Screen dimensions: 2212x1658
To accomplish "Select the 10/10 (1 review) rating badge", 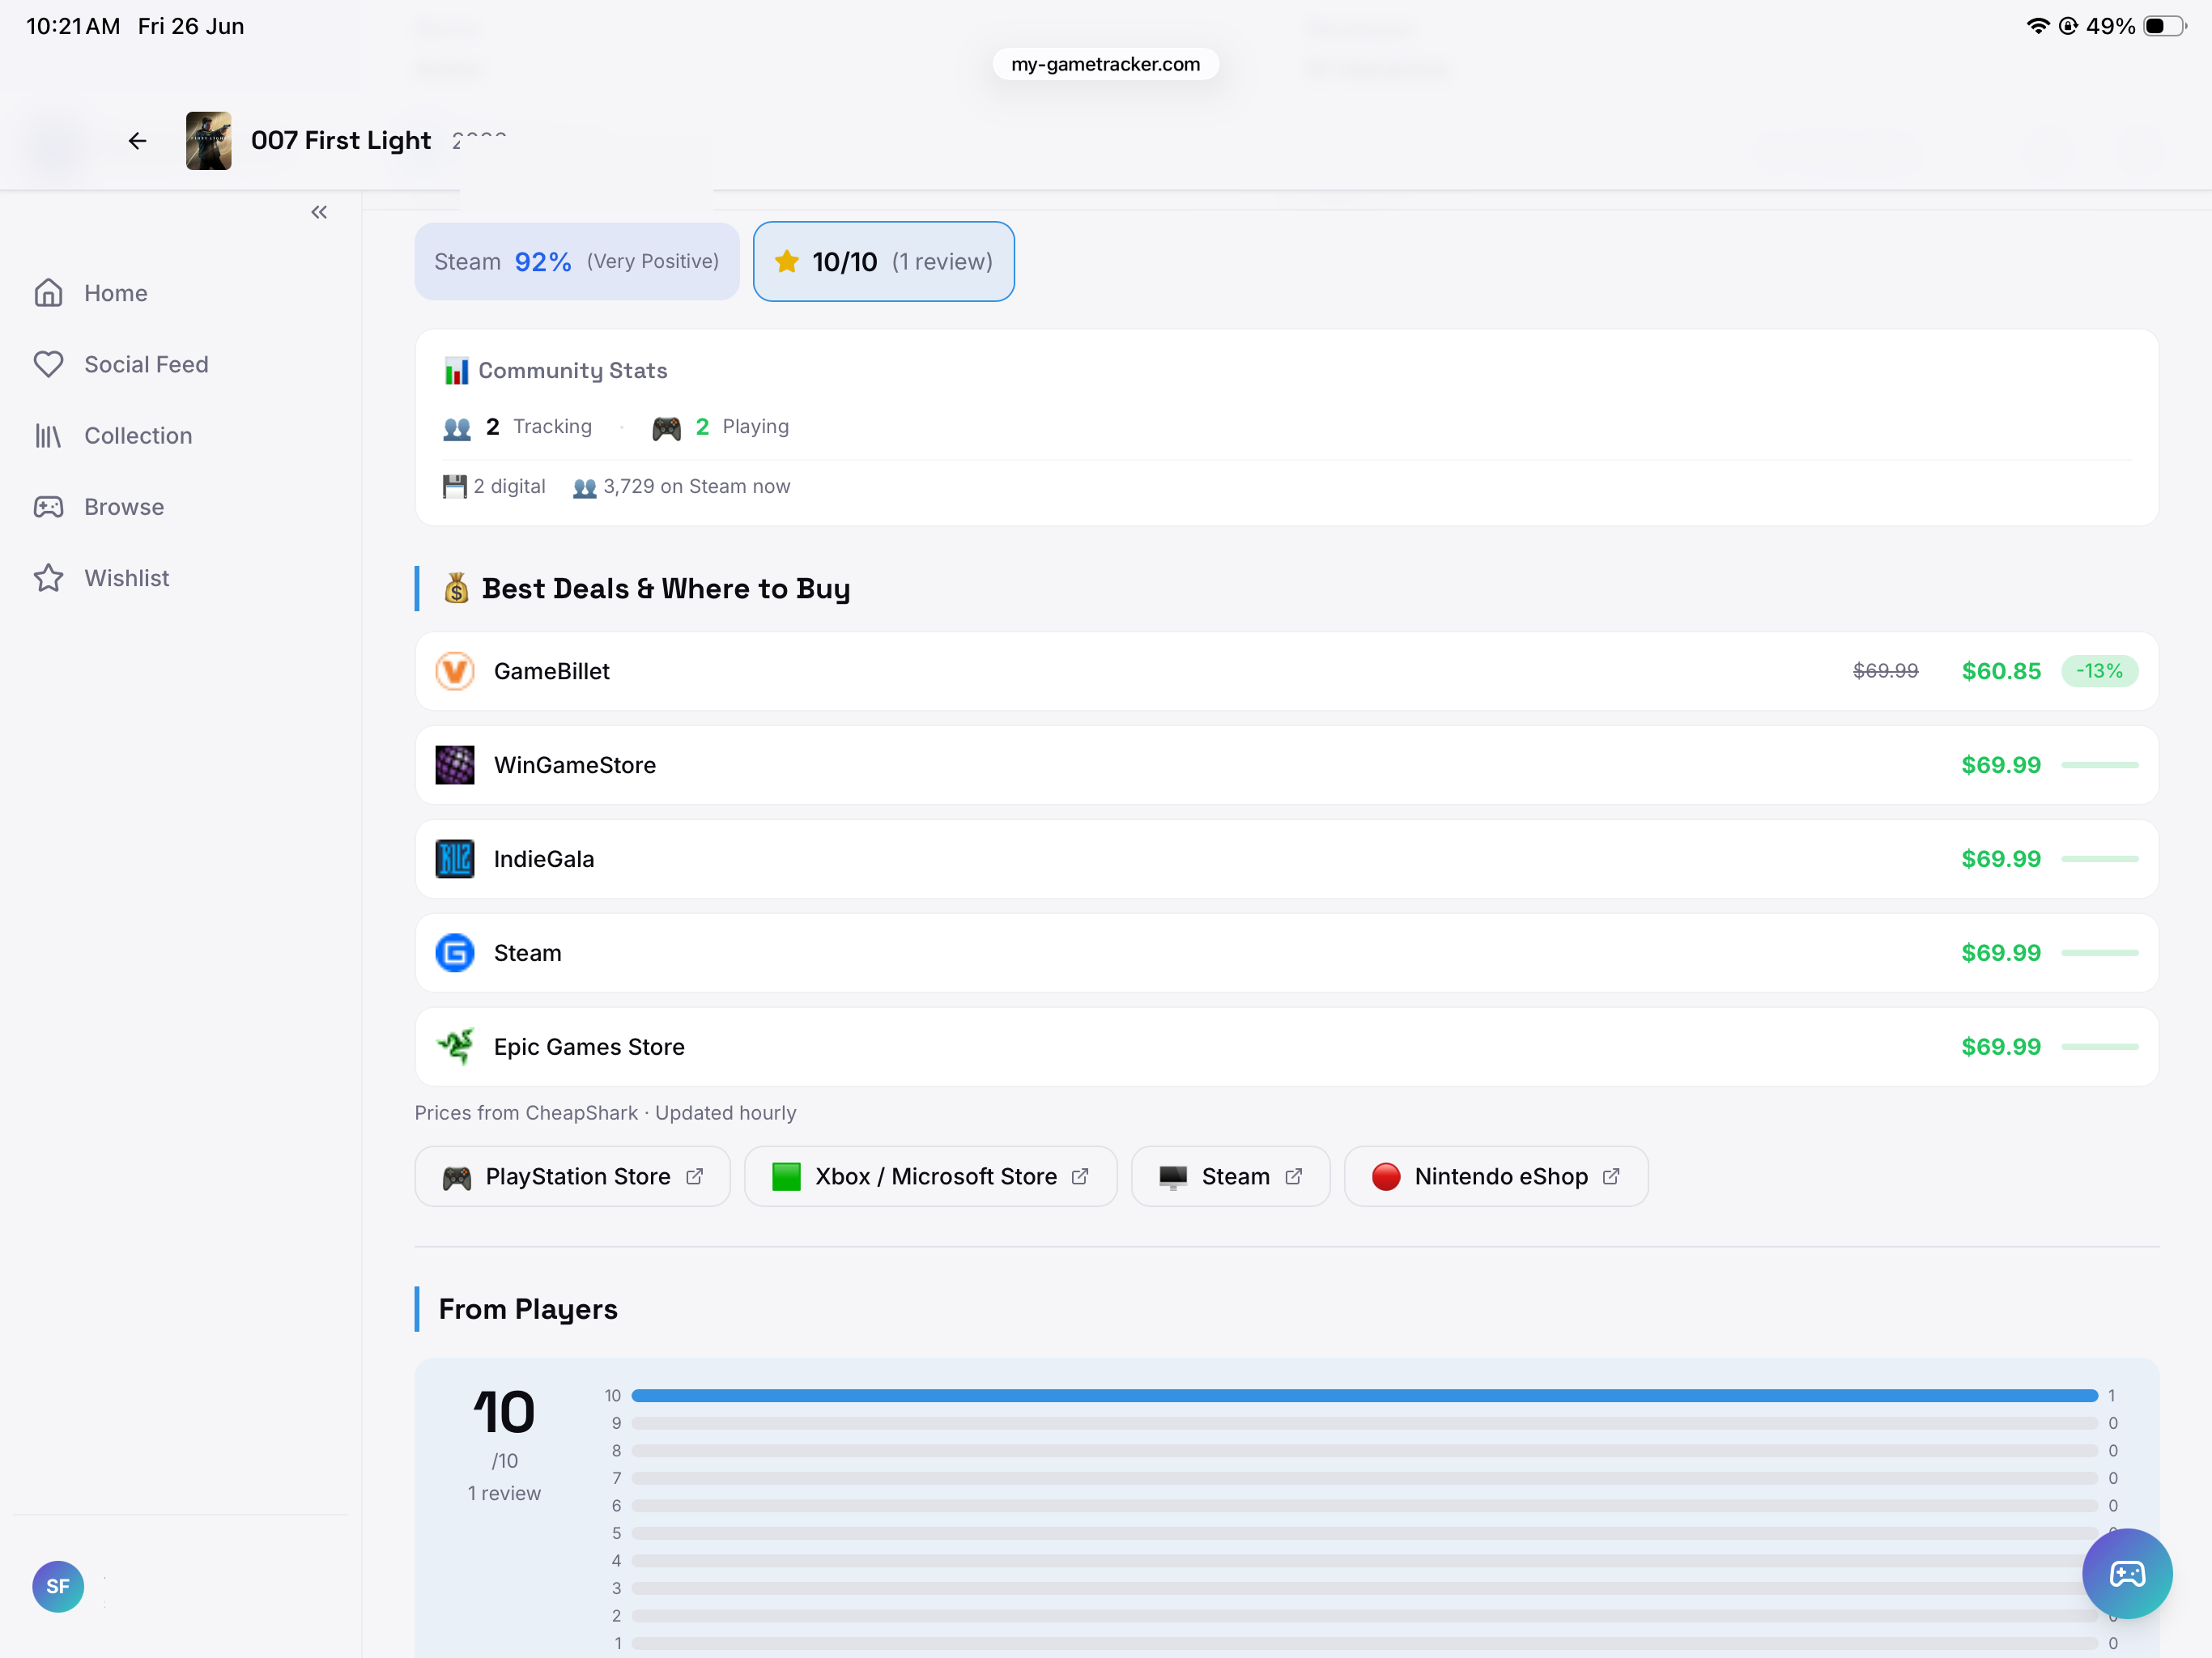I will point(883,261).
